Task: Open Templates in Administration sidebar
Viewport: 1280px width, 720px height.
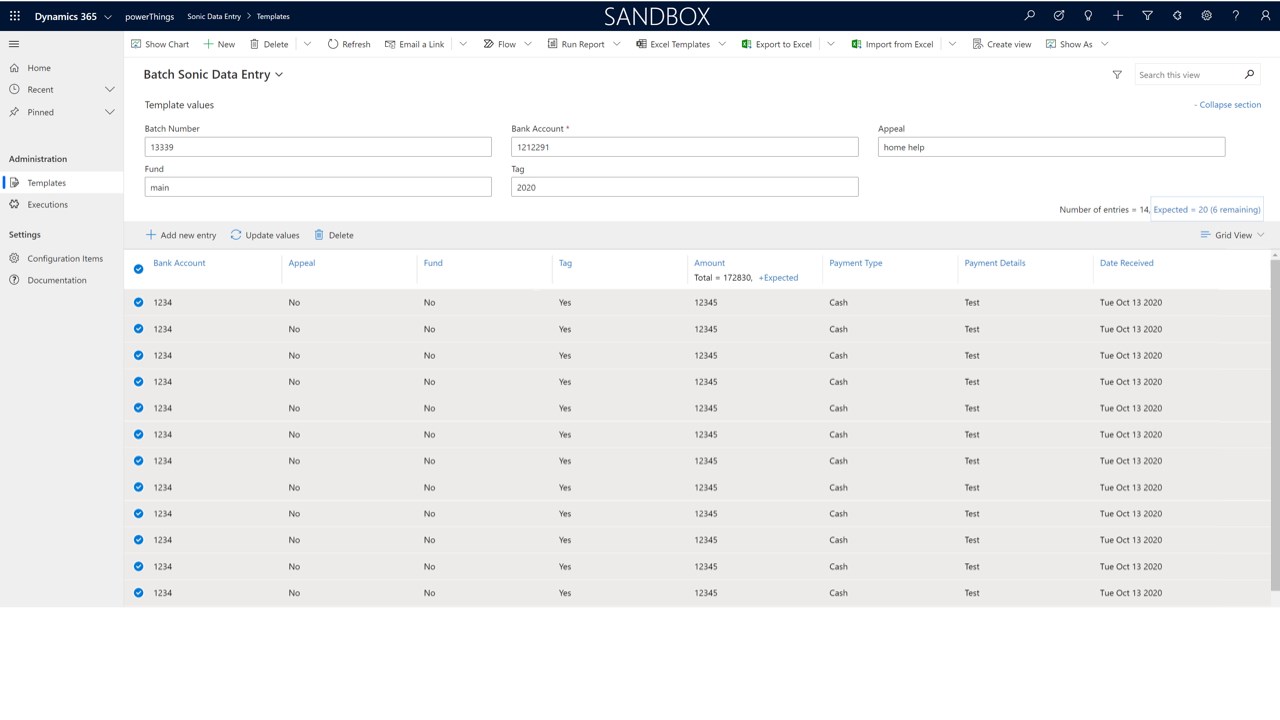Action: pyautogui.click(x=62, y=183)
